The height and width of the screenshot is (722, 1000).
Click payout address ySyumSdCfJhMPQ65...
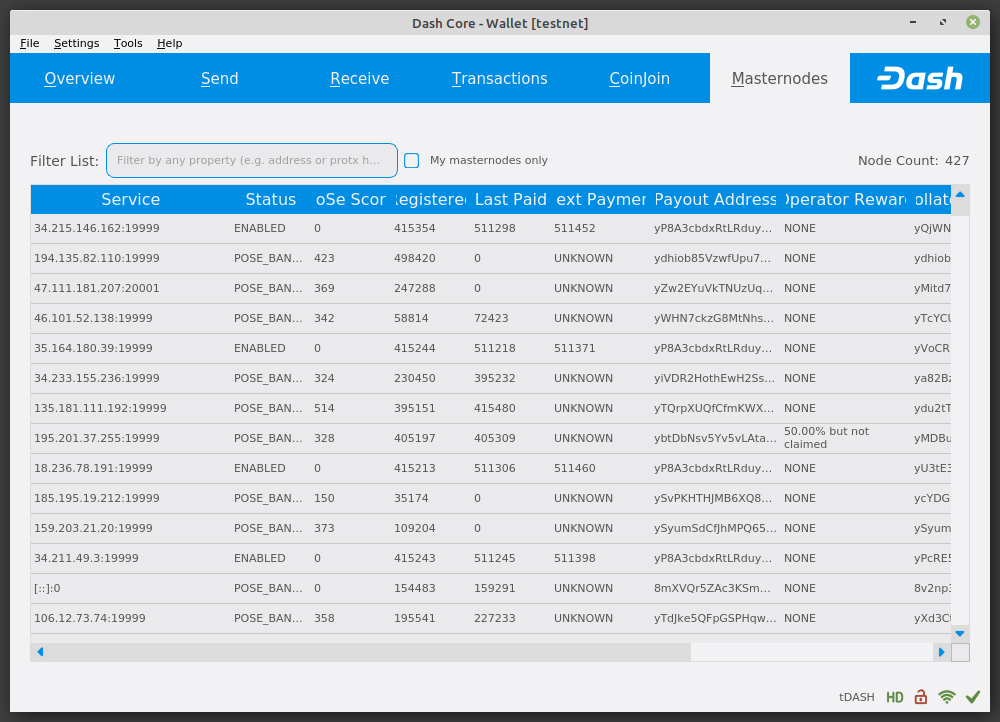(x=715, y=528)
